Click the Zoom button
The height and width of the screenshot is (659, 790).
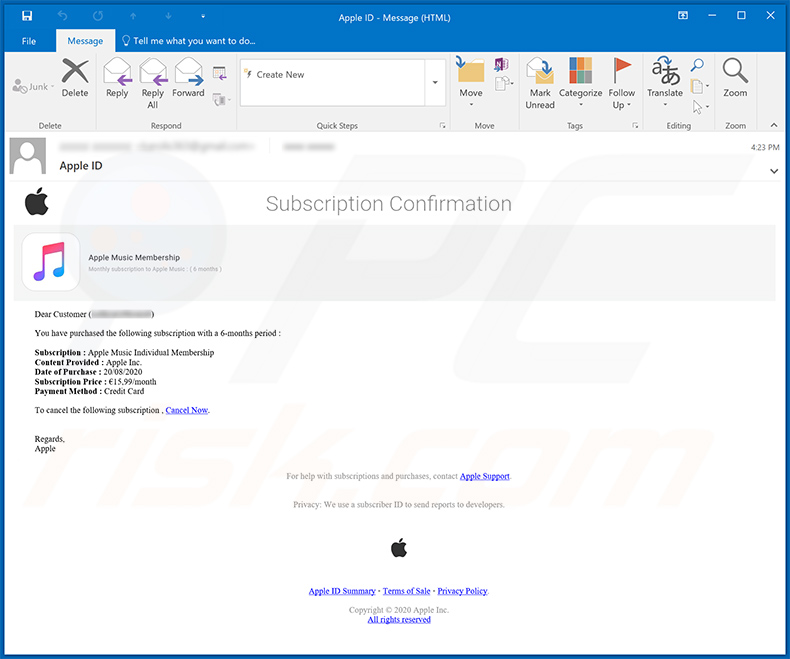pos(735,78)
